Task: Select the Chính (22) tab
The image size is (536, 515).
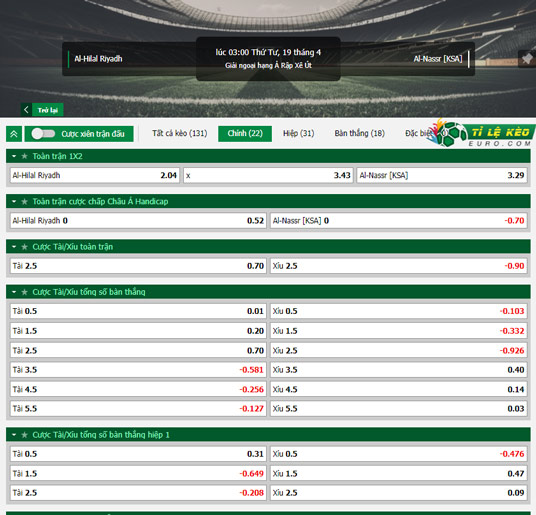Action: pyautogui.click(x=245, y=133)
